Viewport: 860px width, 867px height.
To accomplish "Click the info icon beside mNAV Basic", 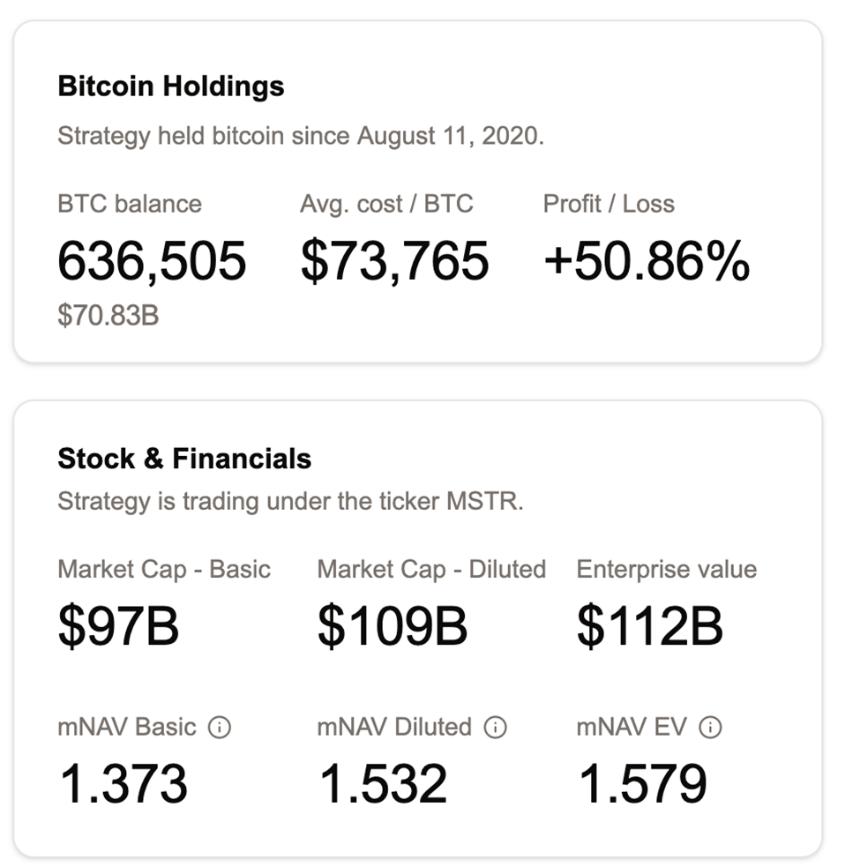I will point(219,728).
